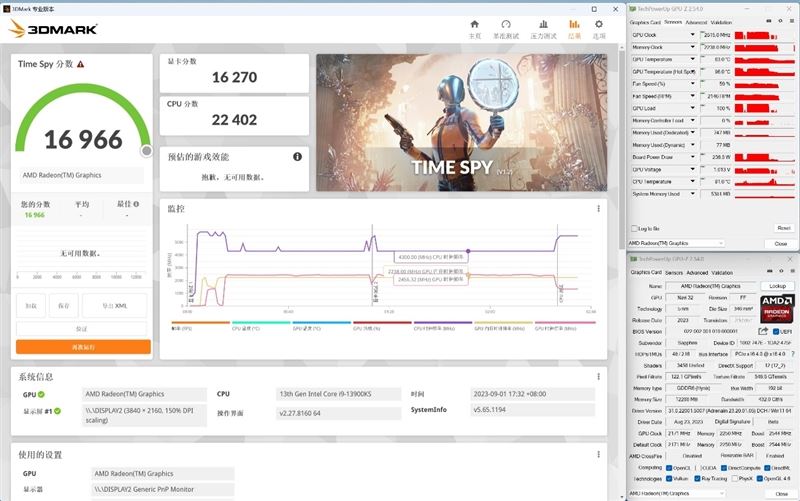800x501 pixels.
Task: Click the orange run again button
Action: (x=83, y=347)
